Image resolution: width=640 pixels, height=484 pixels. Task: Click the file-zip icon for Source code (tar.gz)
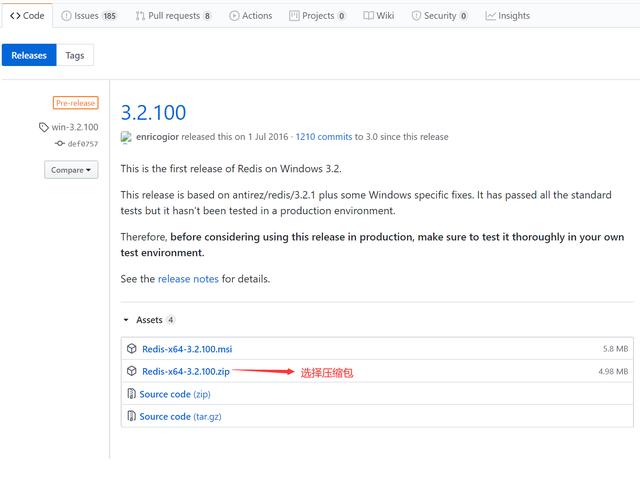coord(131,416)
